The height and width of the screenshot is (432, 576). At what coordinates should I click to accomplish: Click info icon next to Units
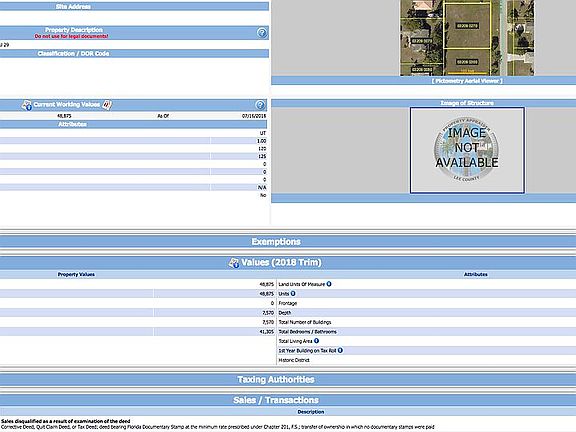[x=293, y=294]
